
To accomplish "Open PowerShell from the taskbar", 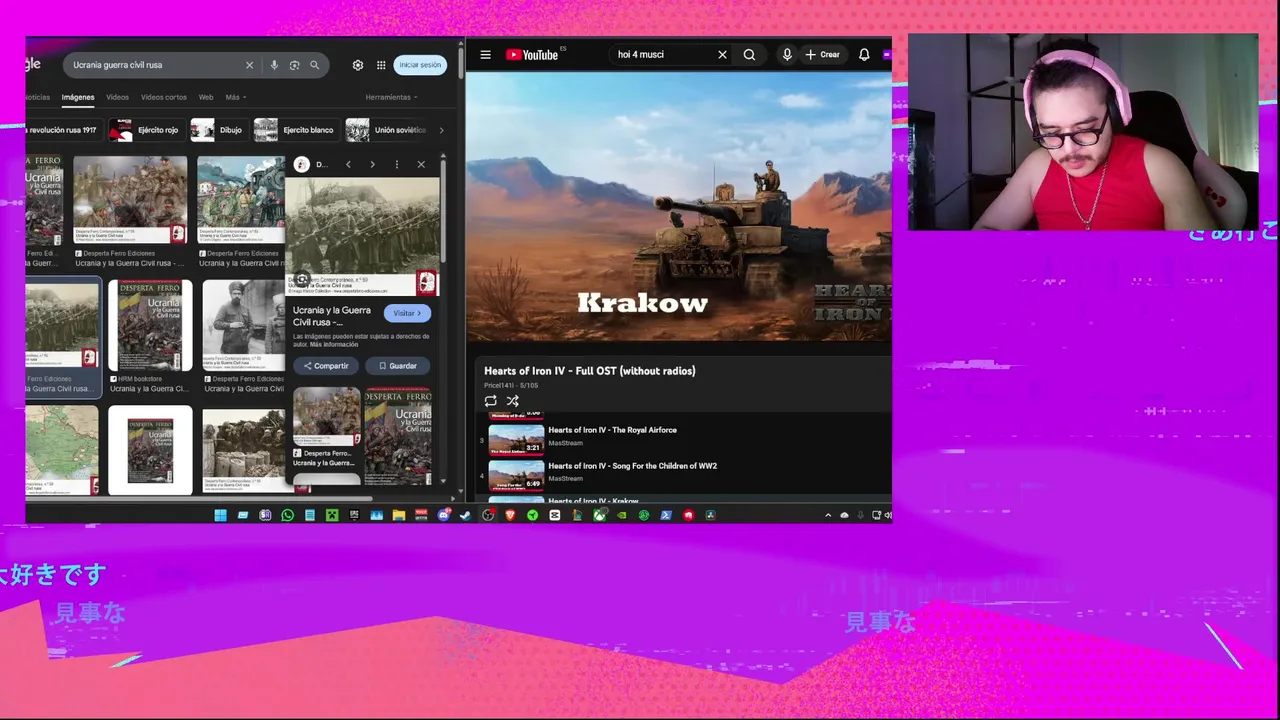I will click(x=666, y=515).
